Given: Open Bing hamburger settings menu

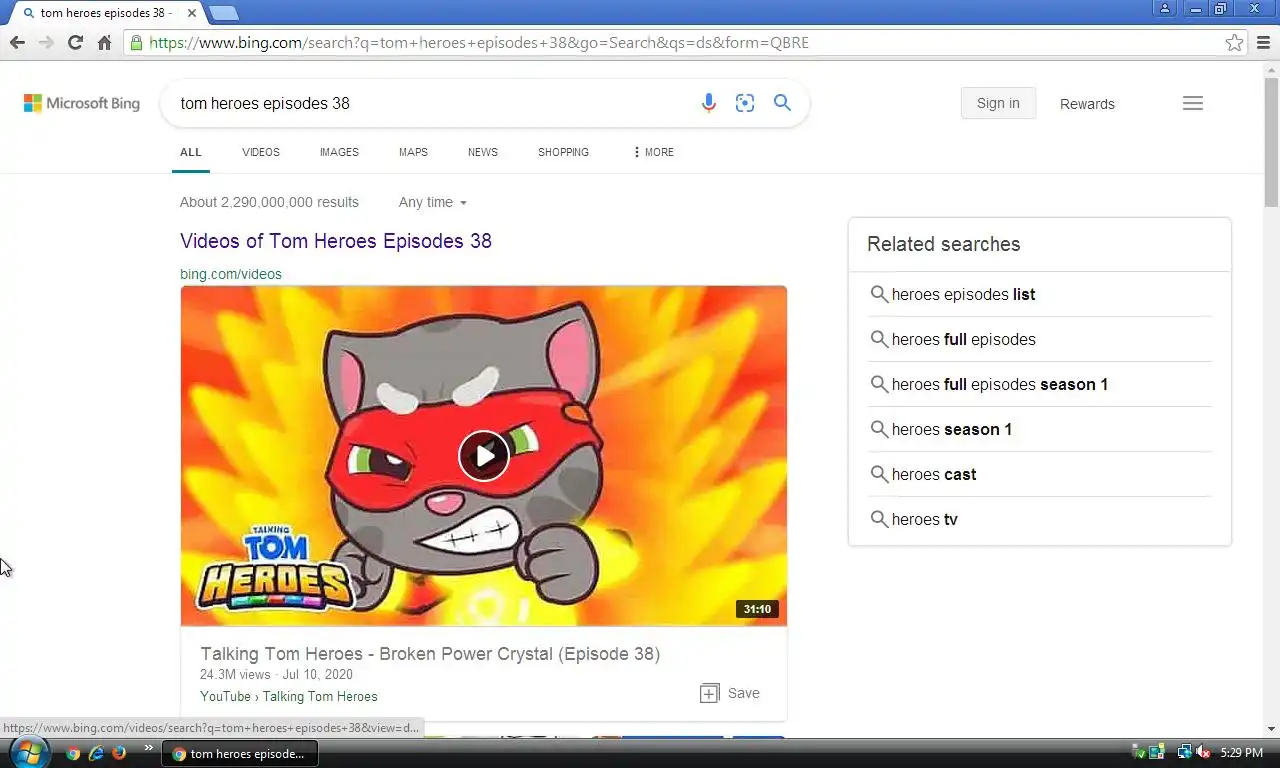Looking at the screenshot, I should point(1193,103).
